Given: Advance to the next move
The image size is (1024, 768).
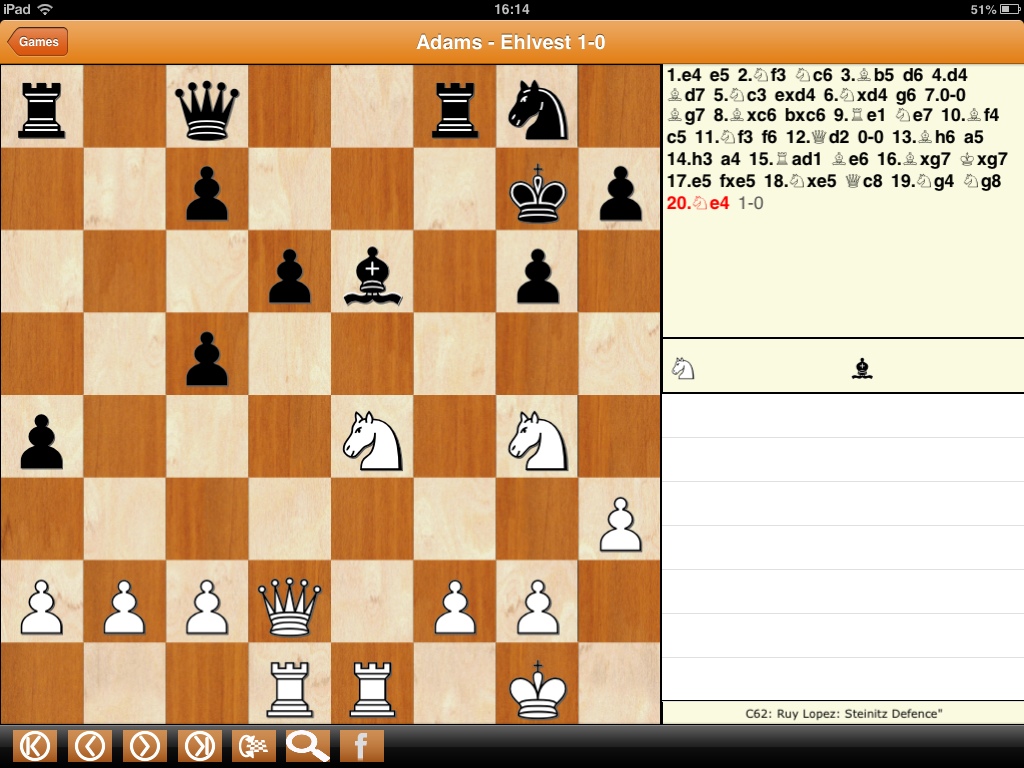Looking at the screenshot, I should click(145, 746).
